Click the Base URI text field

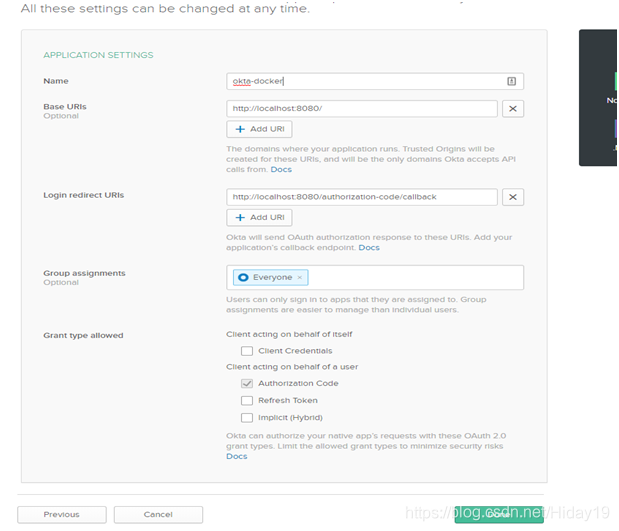pyautogui.click(x=361, y=109)
